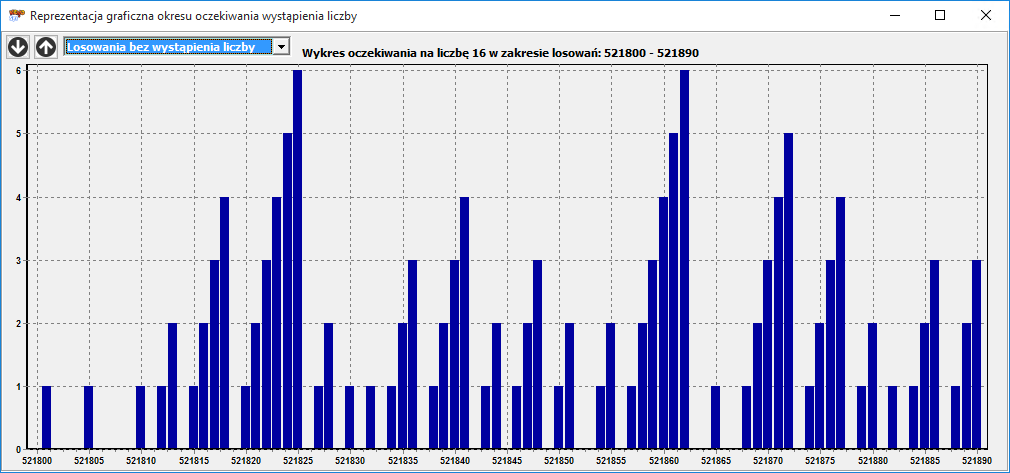Click x-axis label 521890
1010x473 pixels.
[977, 461]
